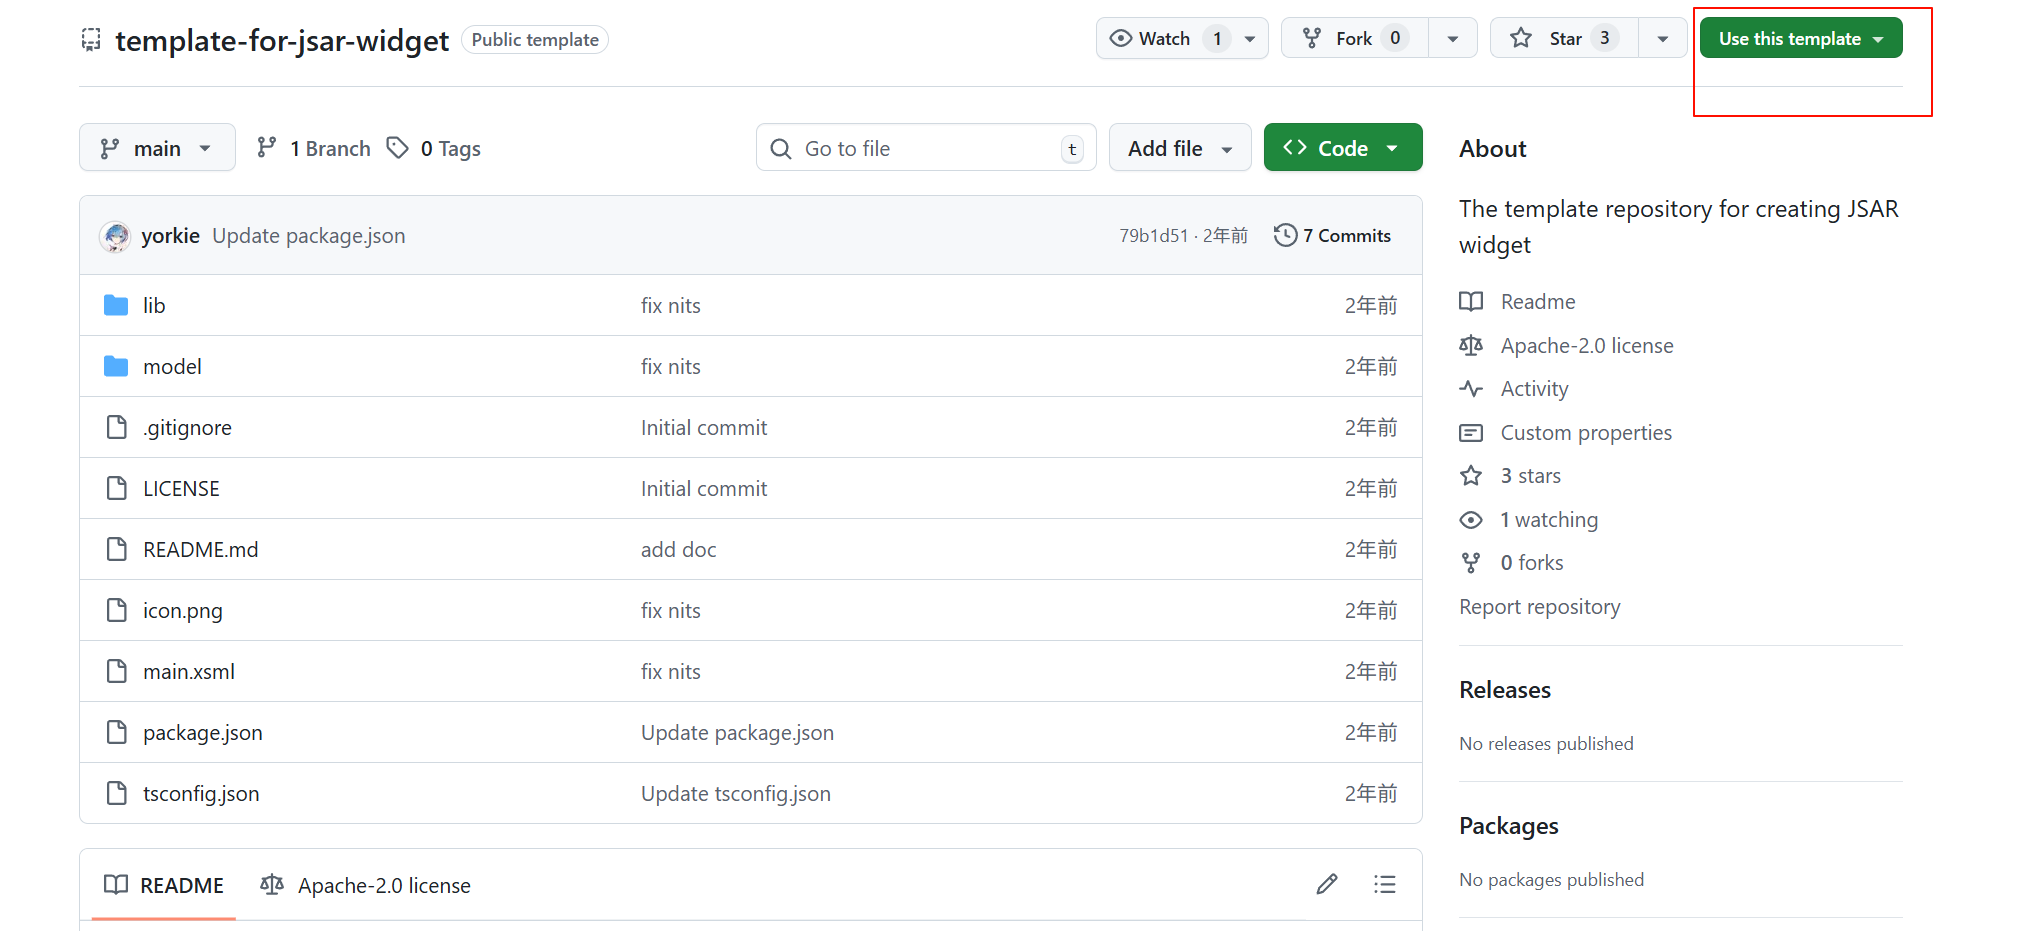
Task: Click the template-for-jsar-widget repository title
Action: click(x=282, y=40)
